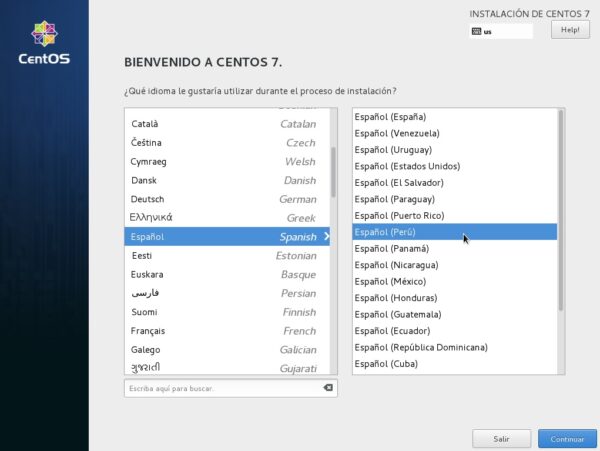
Task: Open the us keyboard layout indicator
Action: (x=500, y=31)
